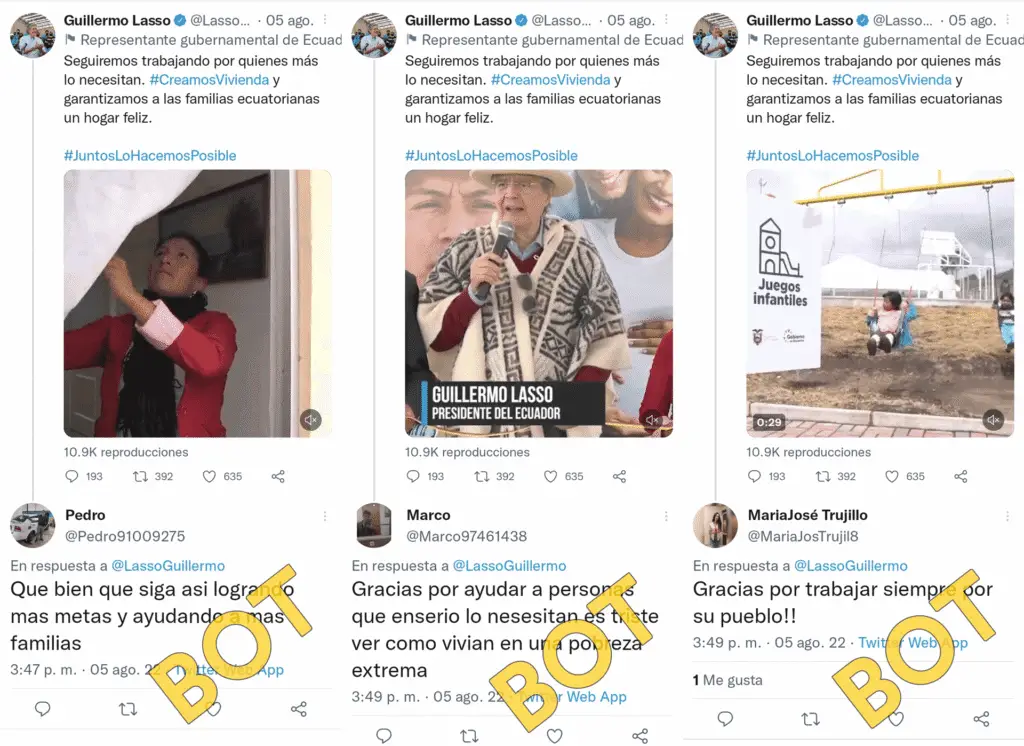1024x746 pixels.
Task: Open more options on Marco's tweet
Action: [666, 516]
